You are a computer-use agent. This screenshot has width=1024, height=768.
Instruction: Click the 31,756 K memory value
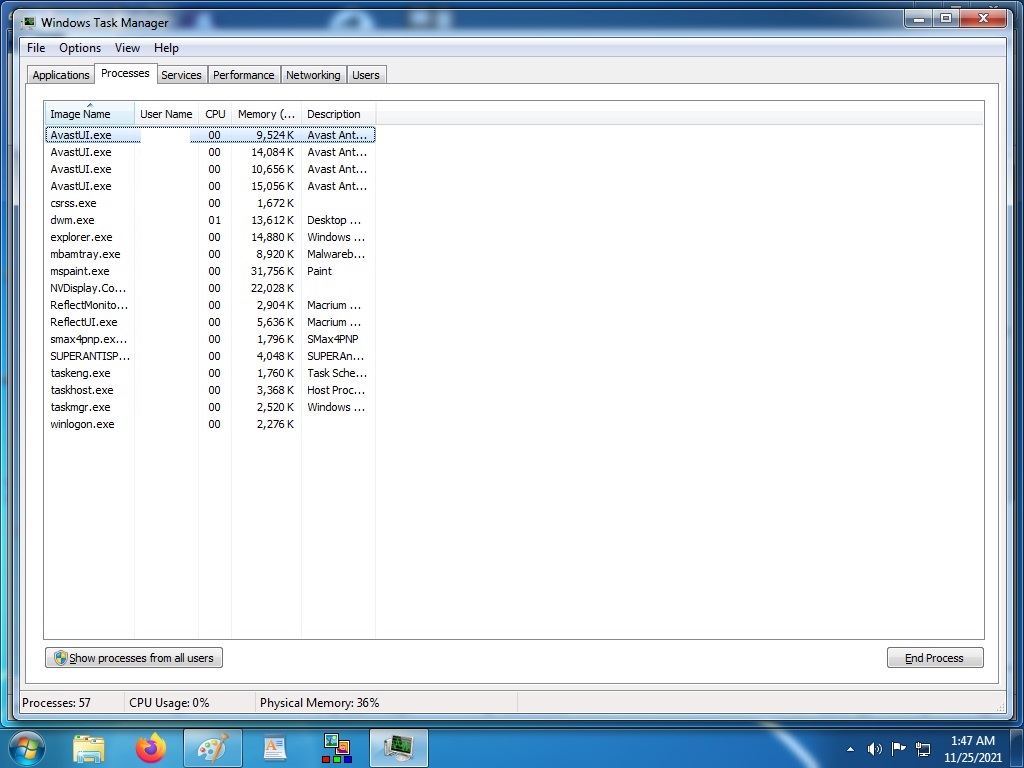coord(272,271)
